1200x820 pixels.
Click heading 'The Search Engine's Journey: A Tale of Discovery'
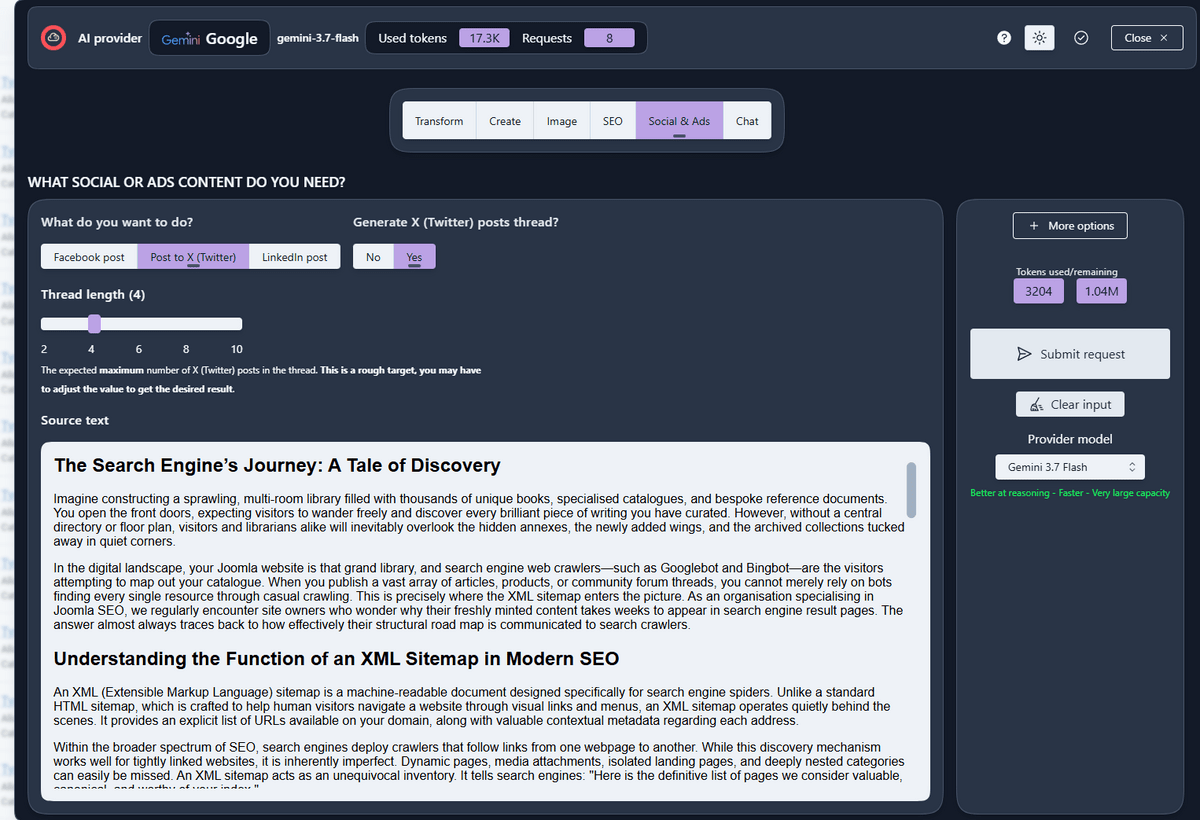[x=277, y=466]
